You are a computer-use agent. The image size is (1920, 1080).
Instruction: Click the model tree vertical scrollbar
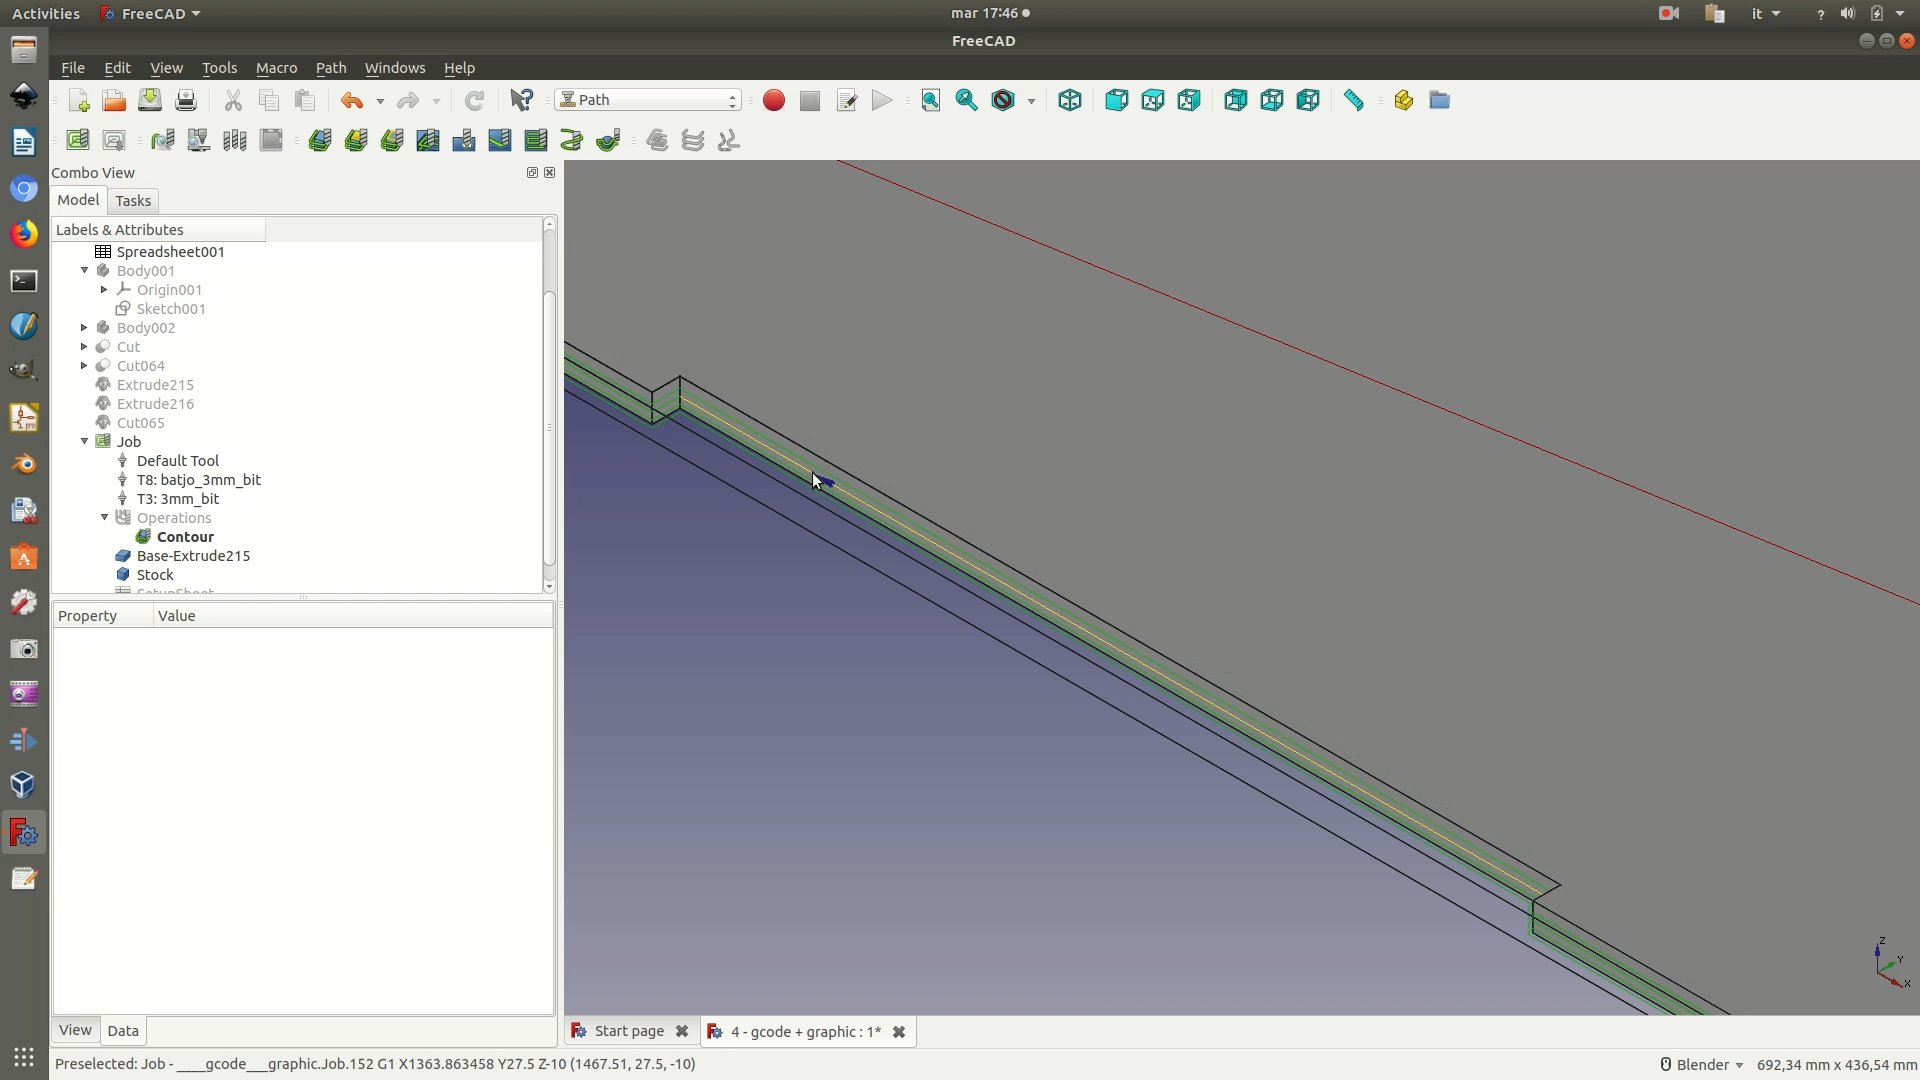pyautogui.click(x=549, y=430)
